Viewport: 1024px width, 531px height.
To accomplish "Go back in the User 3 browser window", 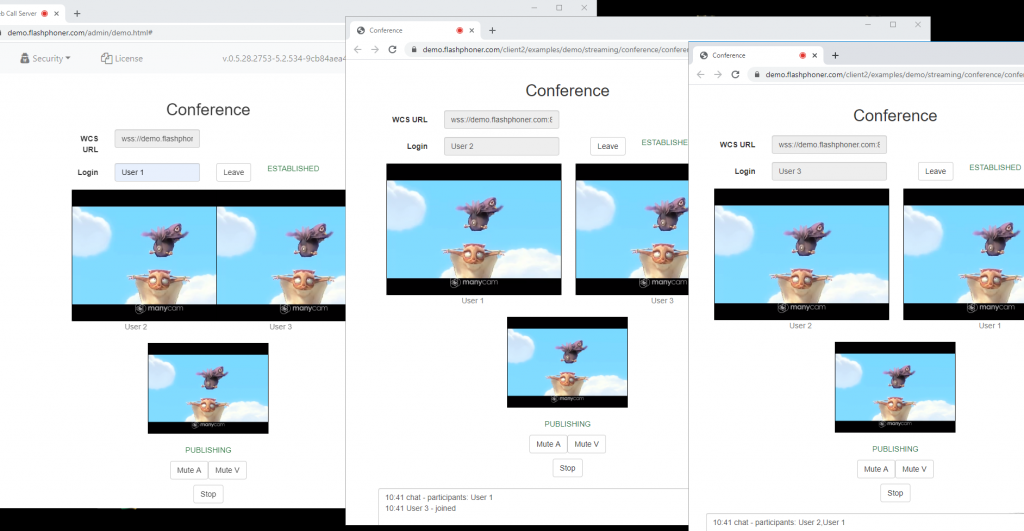I will point(700,74).
